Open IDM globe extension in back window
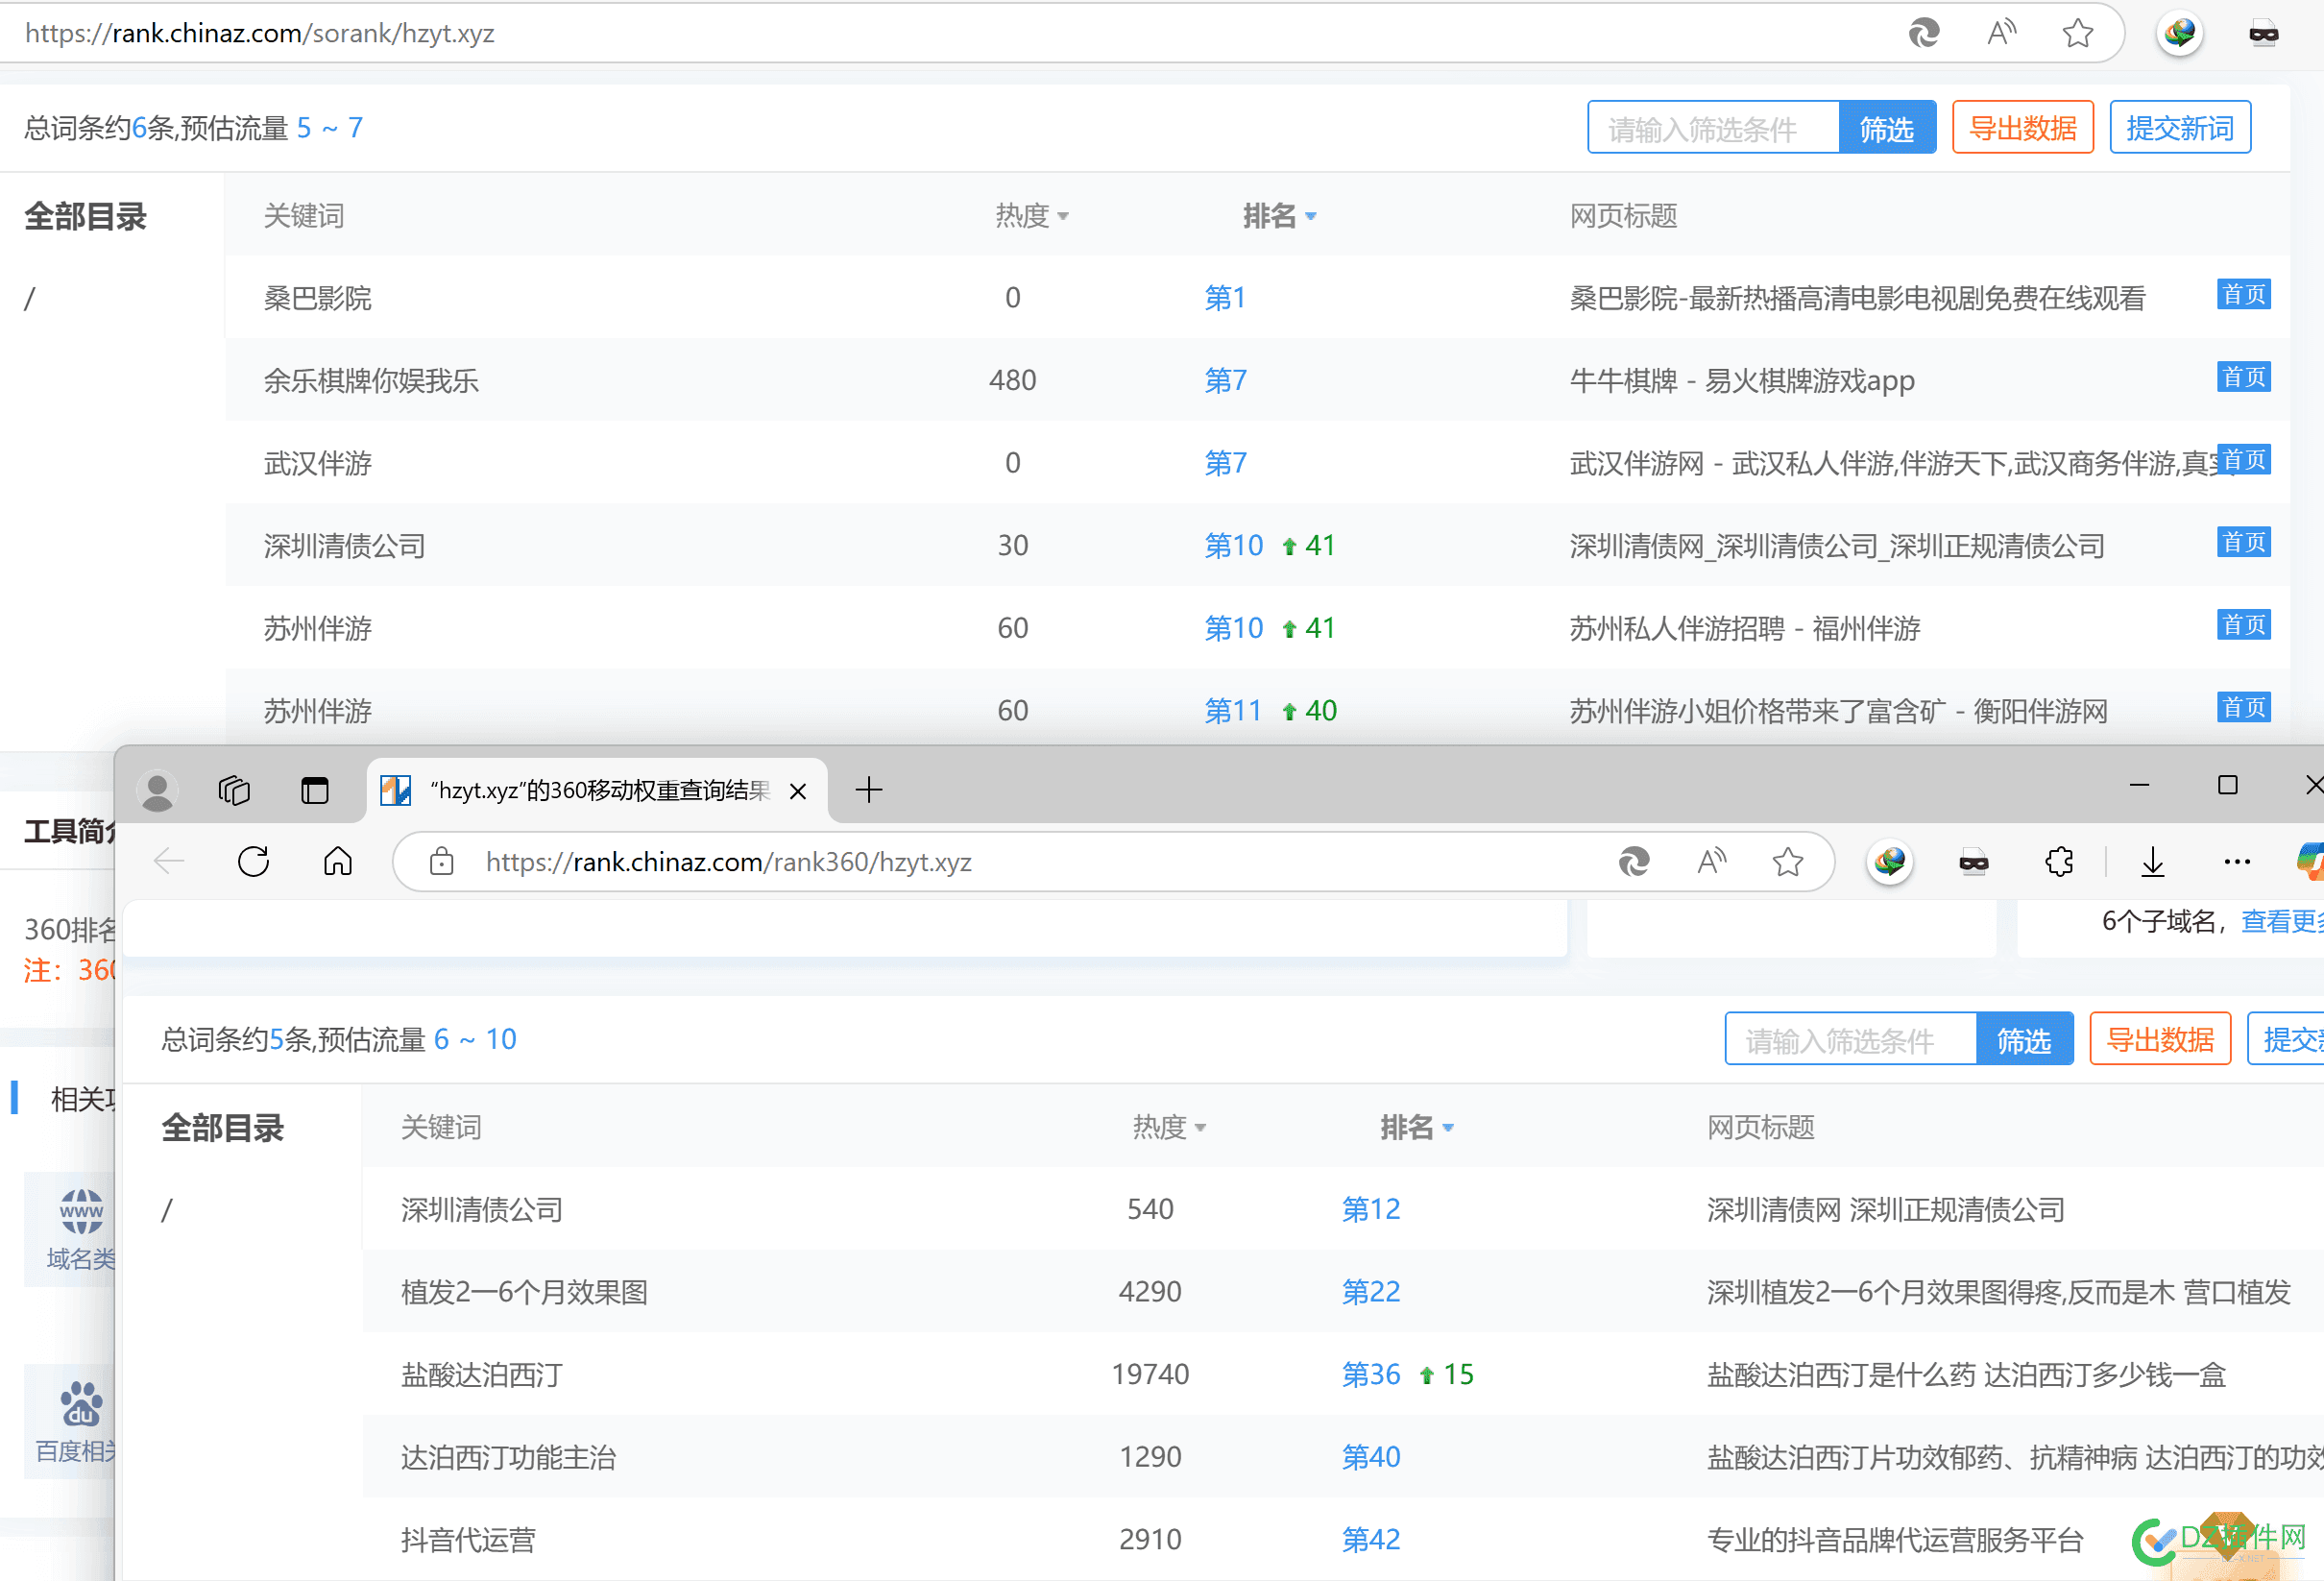 2179,33
